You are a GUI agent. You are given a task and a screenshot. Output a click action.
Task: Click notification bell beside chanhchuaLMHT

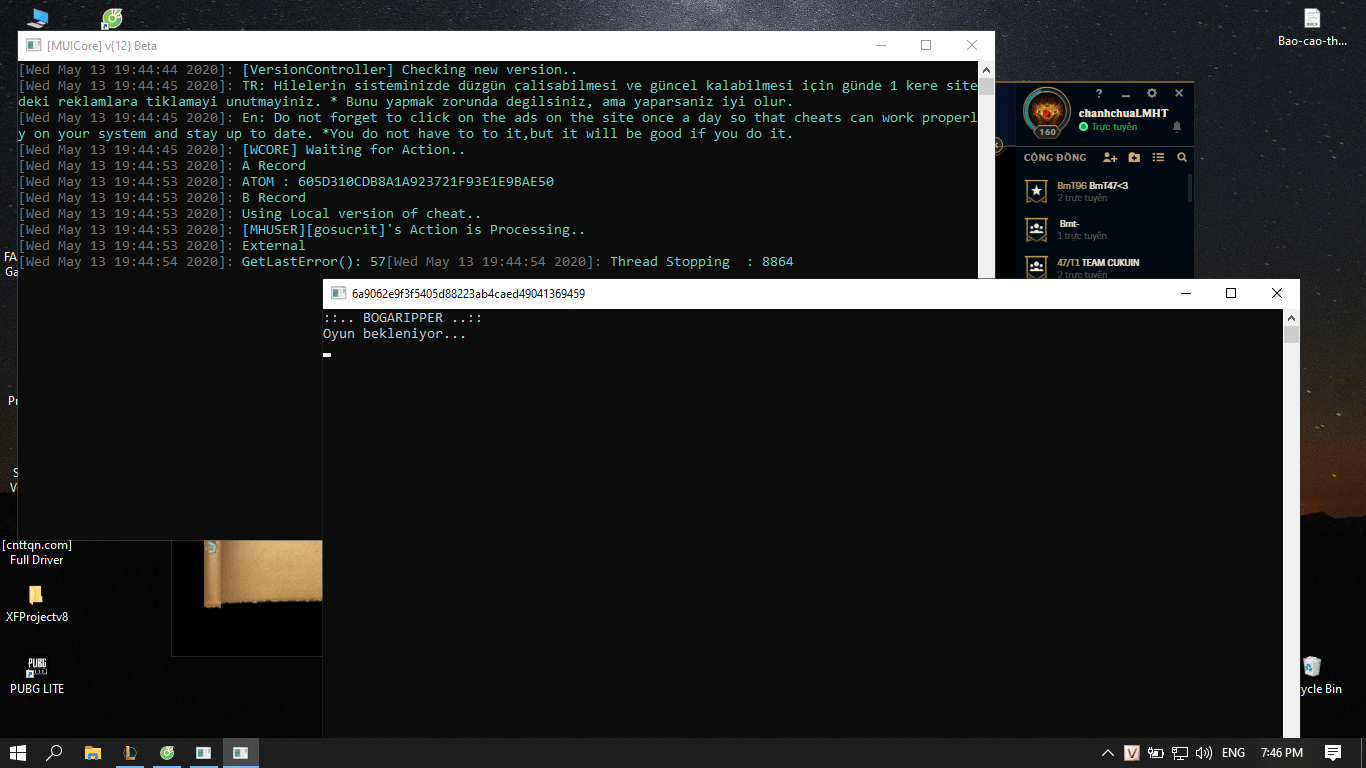tap(1177, 127)
